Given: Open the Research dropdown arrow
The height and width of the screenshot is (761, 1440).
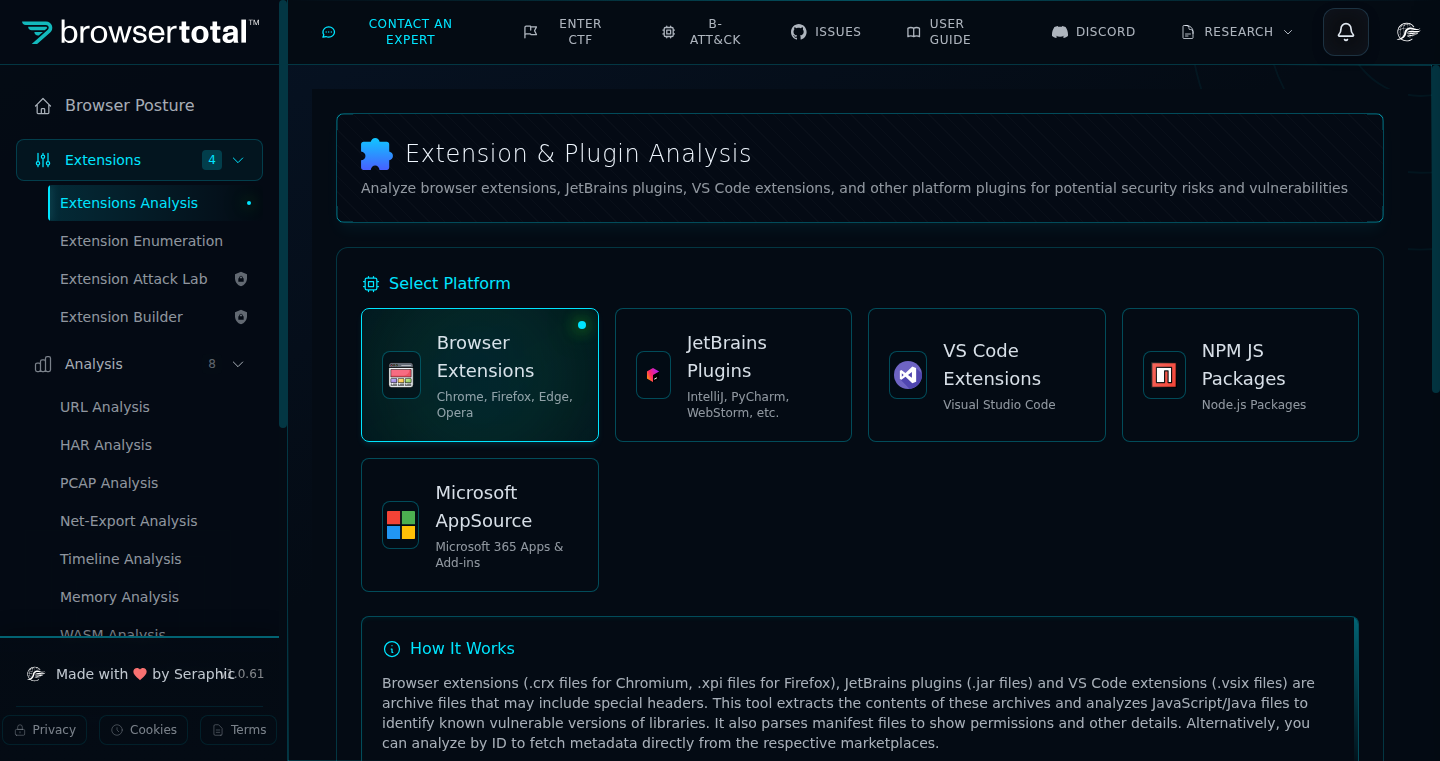Looking at the screenshot, I should coord(1288,32).
